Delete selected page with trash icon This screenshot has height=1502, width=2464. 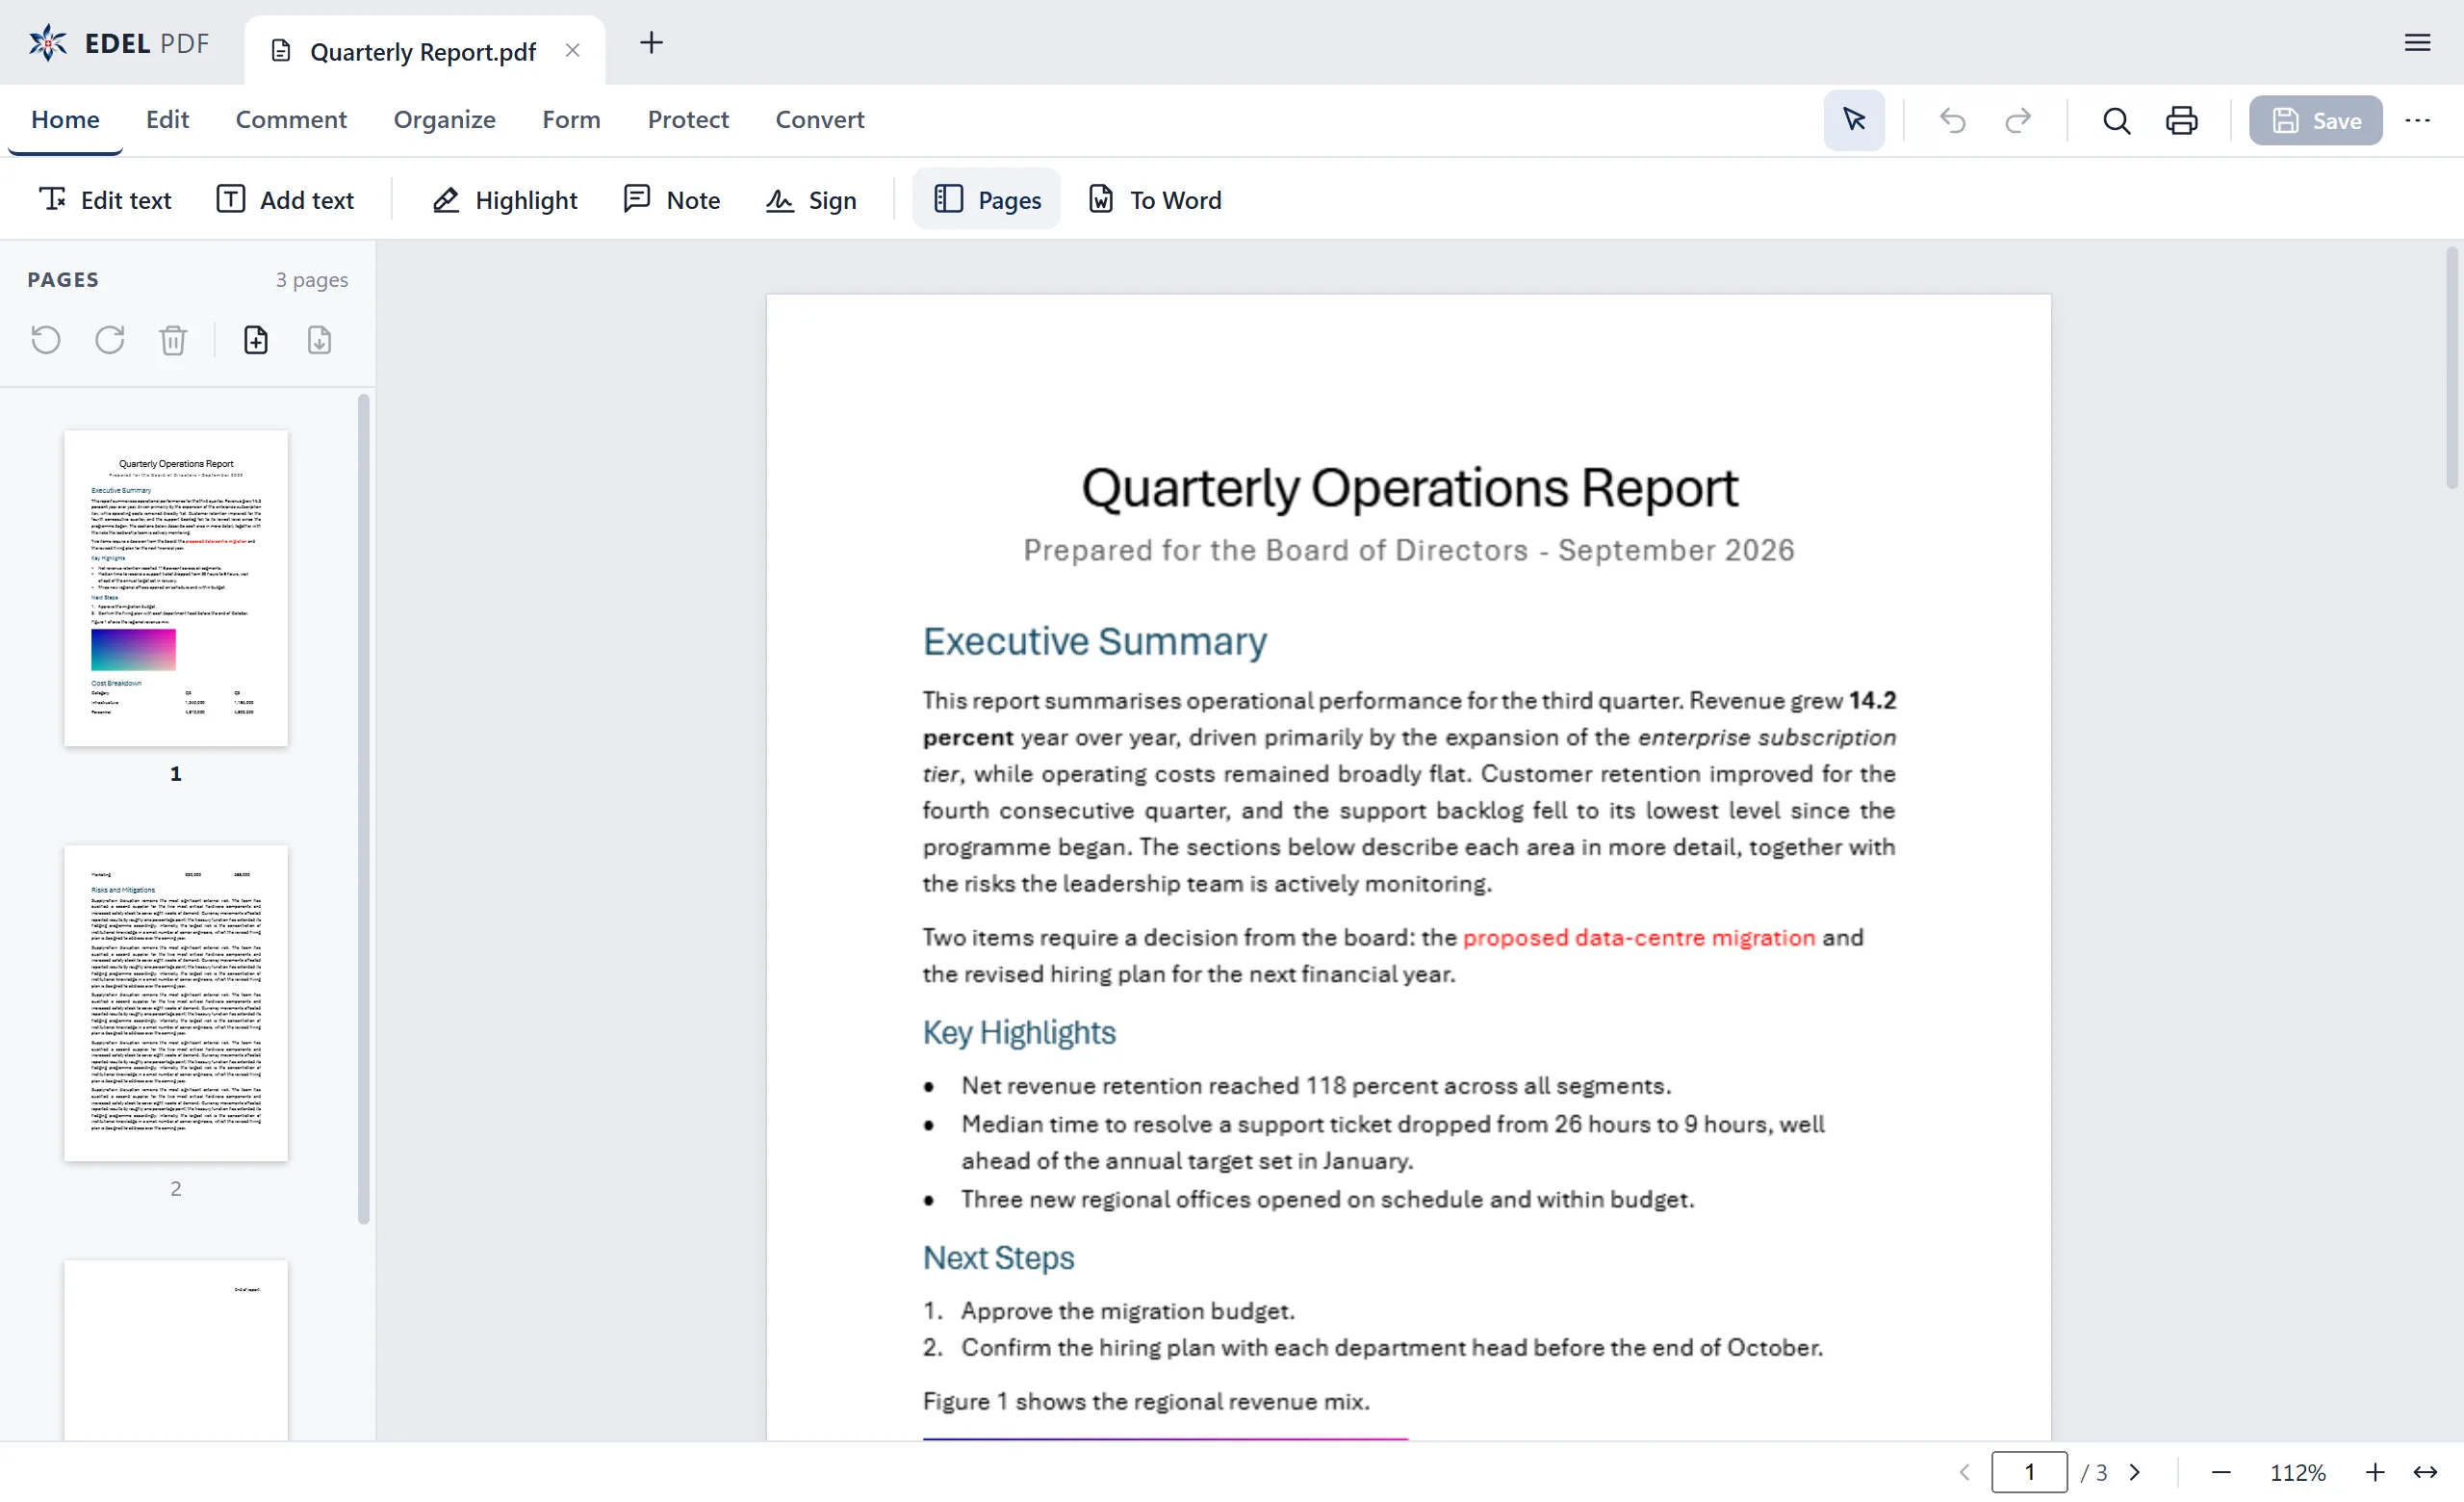[173, 340]
